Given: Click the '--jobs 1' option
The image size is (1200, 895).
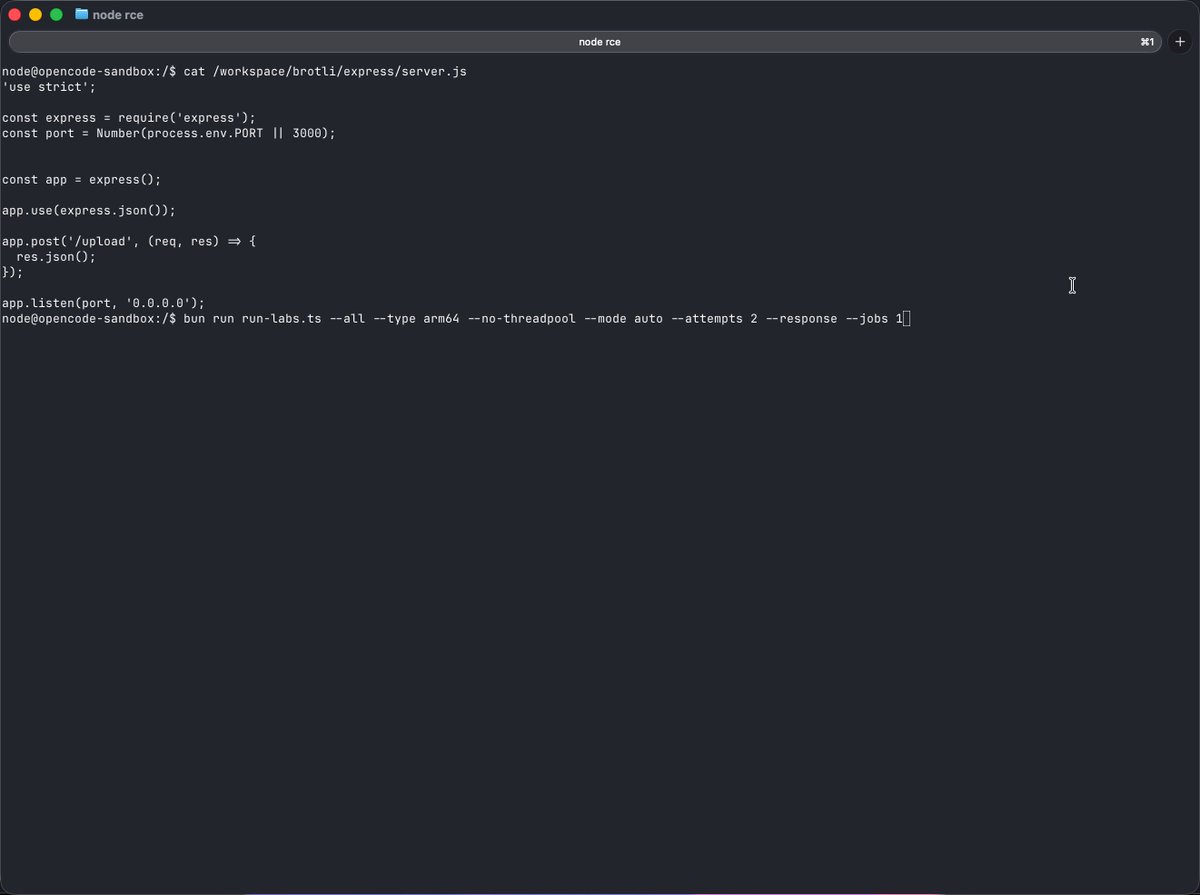Looking at the screenshot, I should click(x=874, y=318).
